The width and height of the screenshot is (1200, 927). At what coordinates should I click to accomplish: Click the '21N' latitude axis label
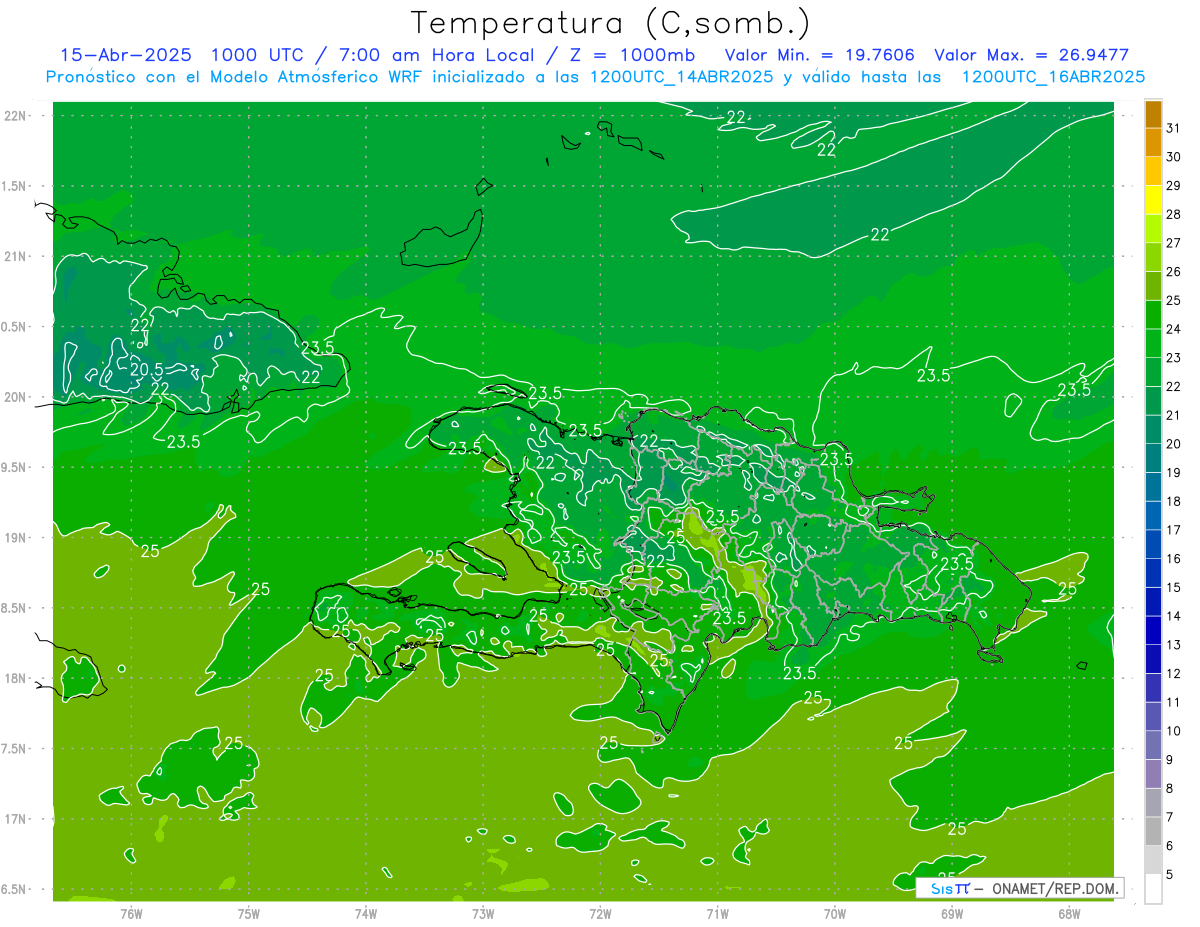click(x=15, y=257)
